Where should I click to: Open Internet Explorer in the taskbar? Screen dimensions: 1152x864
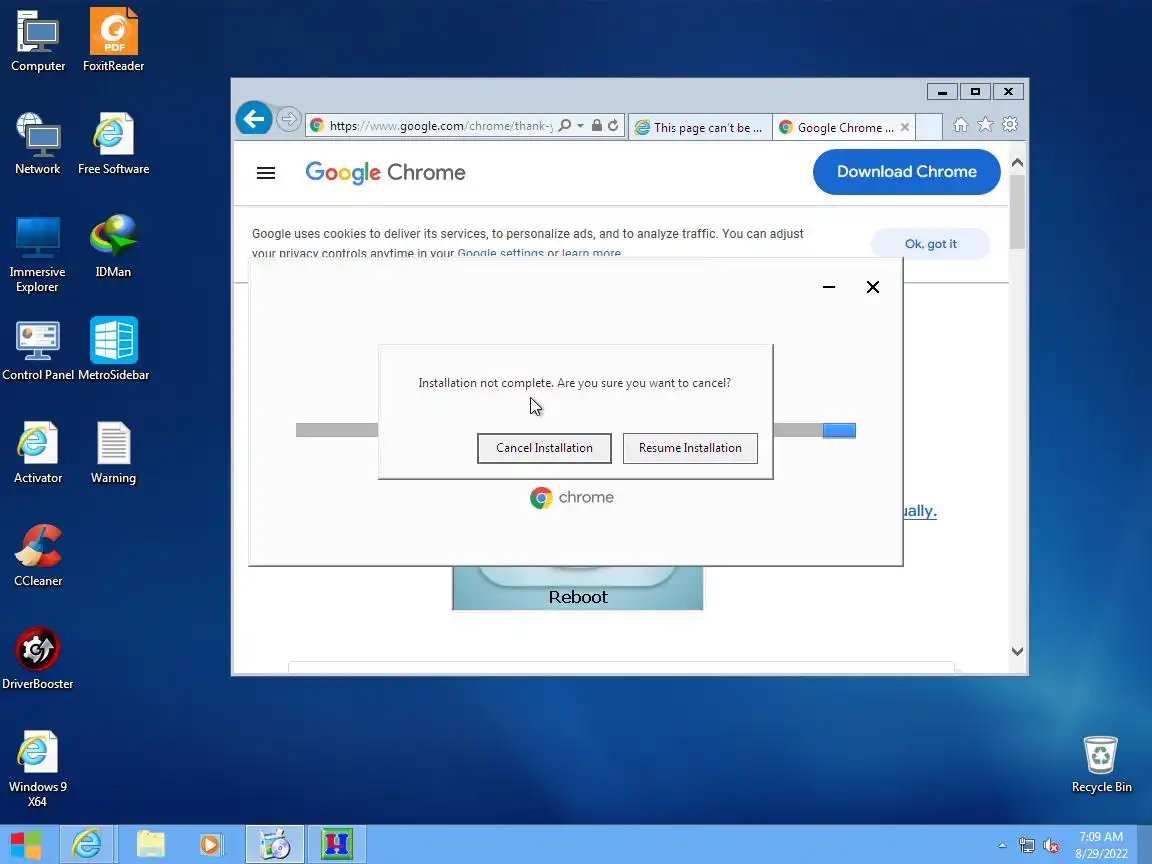87,844
